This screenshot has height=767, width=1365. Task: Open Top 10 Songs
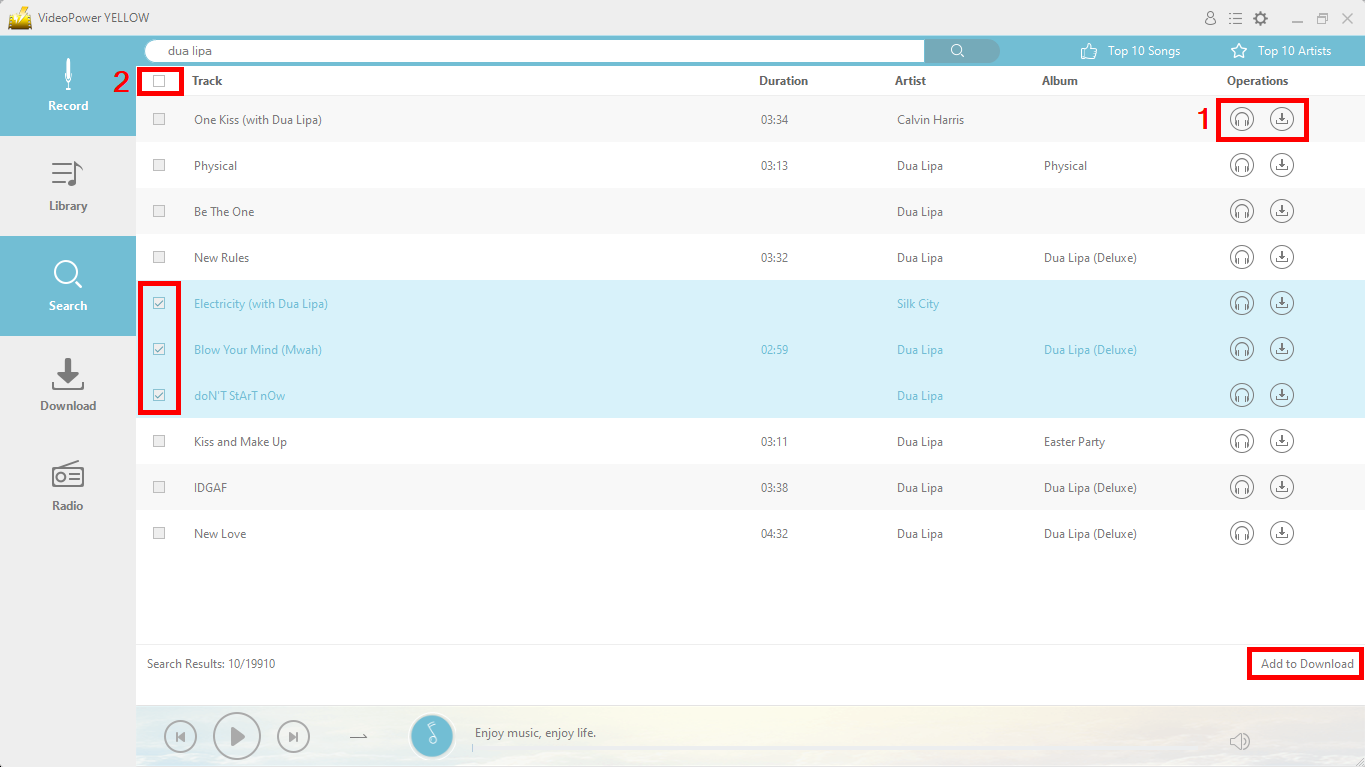pos(1130,50)
